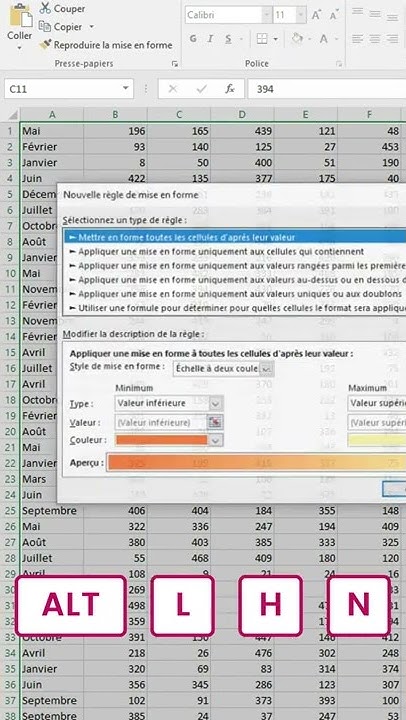The width and height of the screenshot is (406, 720).
Task: Click cell value 409 in row 26
Action: (369, 526)
